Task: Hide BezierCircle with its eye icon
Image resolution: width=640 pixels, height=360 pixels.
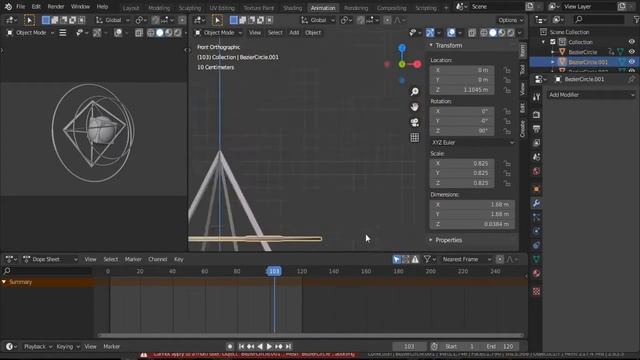Action: 632,52
